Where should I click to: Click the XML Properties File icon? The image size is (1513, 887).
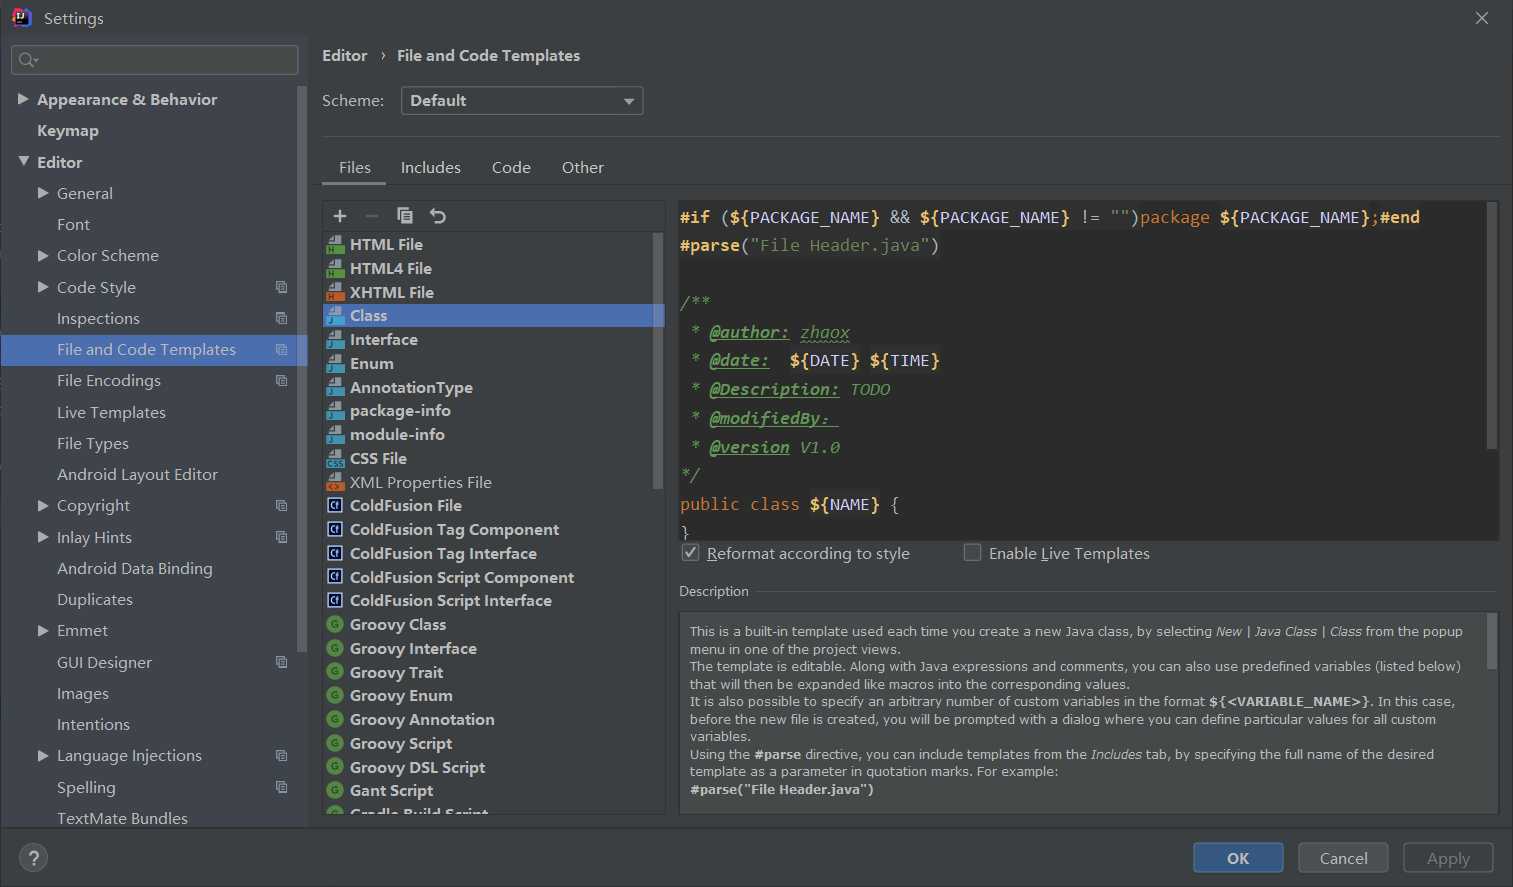[x=336, y=482]
